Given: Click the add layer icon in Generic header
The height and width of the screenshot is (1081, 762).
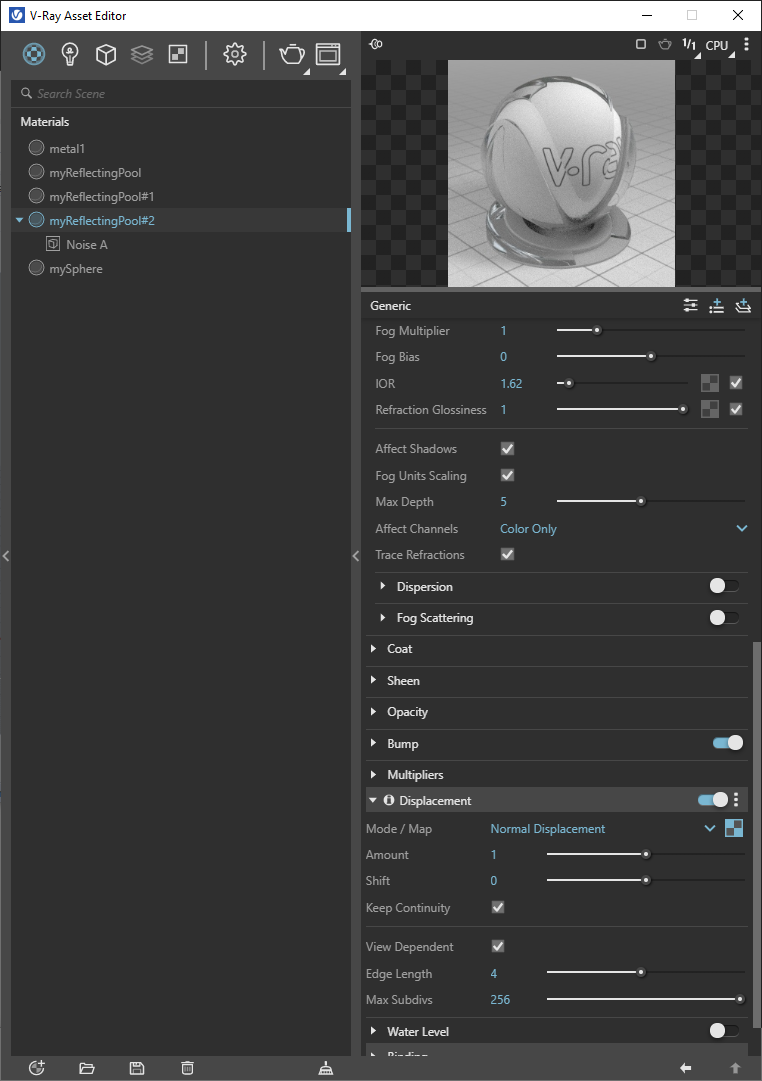Looking at the screenshot, I should 743,305.
